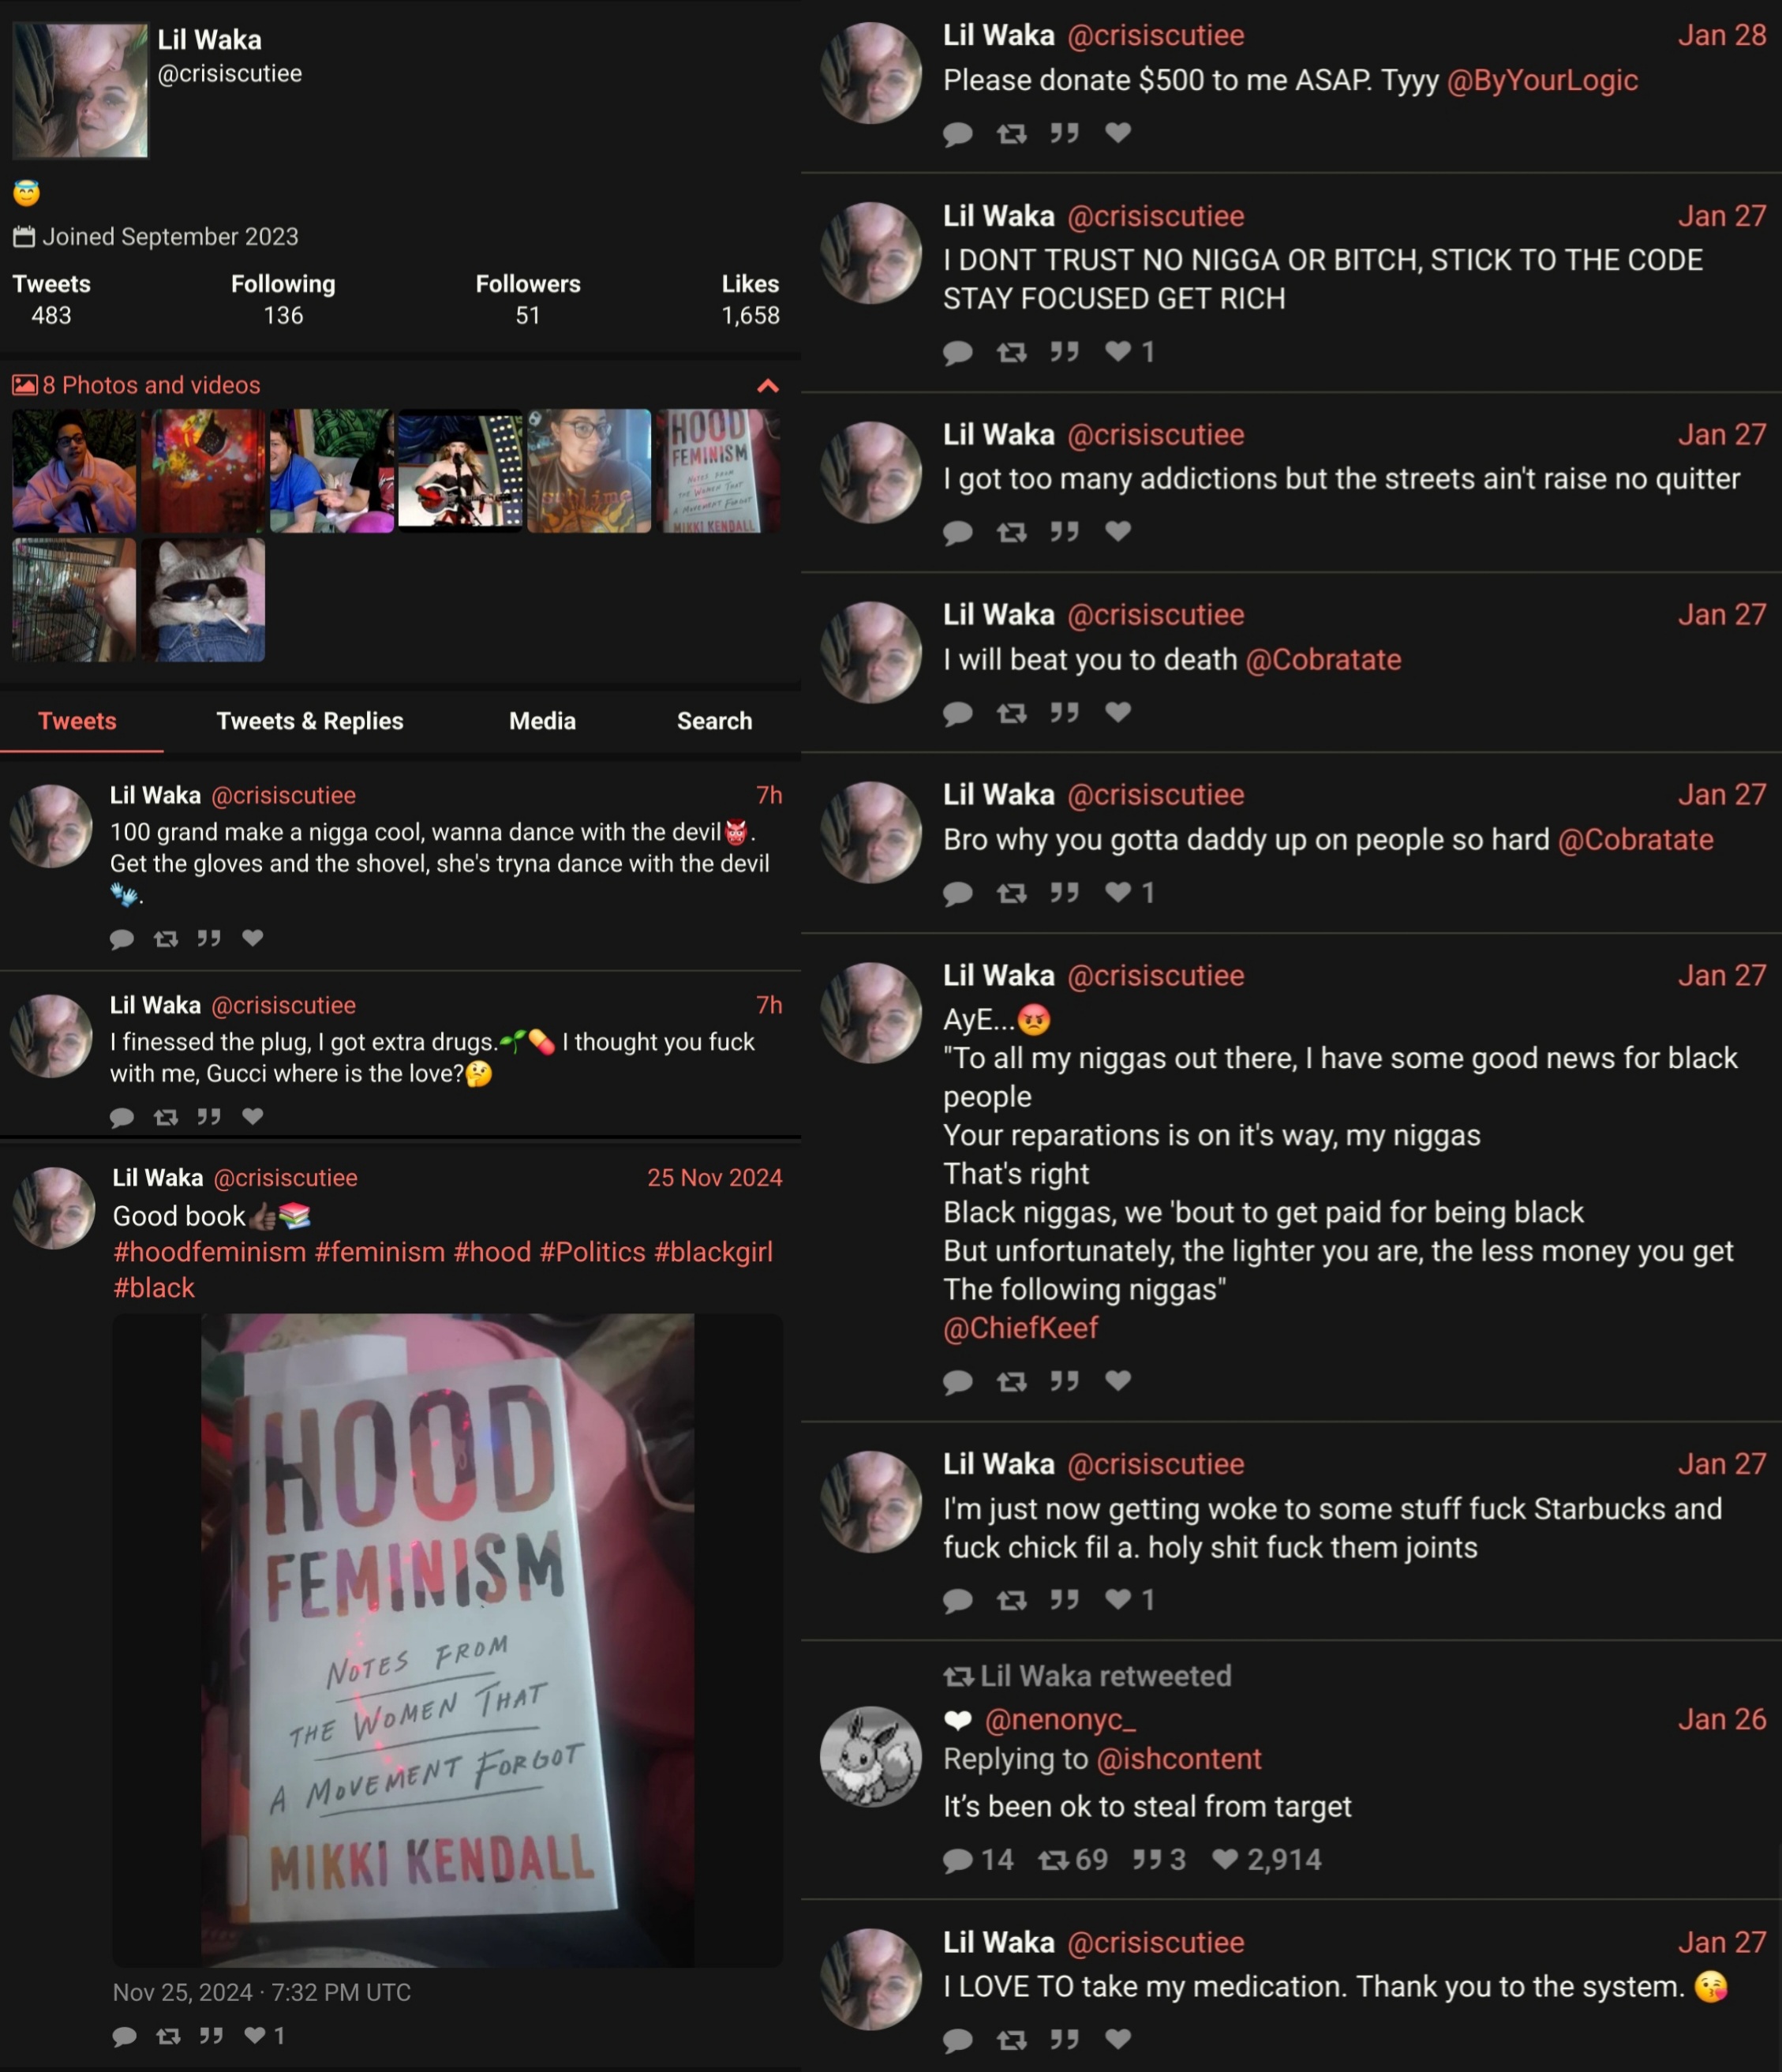
Task: Open the guitar performer photo thumbnail
Action: pyautogui.click(x=460, y=470)
